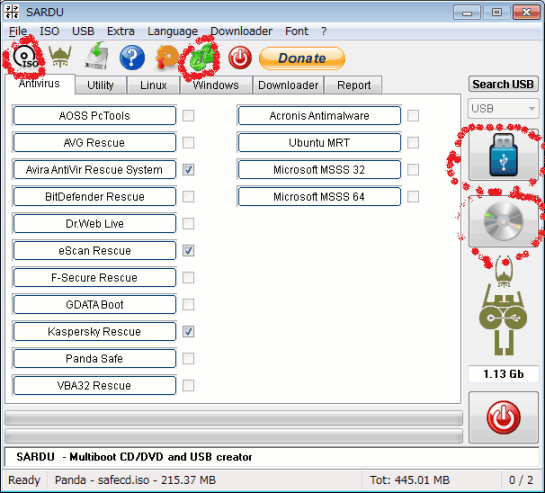545x493 pixels.
Task: Click the GDATA Boot button
Action: [x=95, y=305]
